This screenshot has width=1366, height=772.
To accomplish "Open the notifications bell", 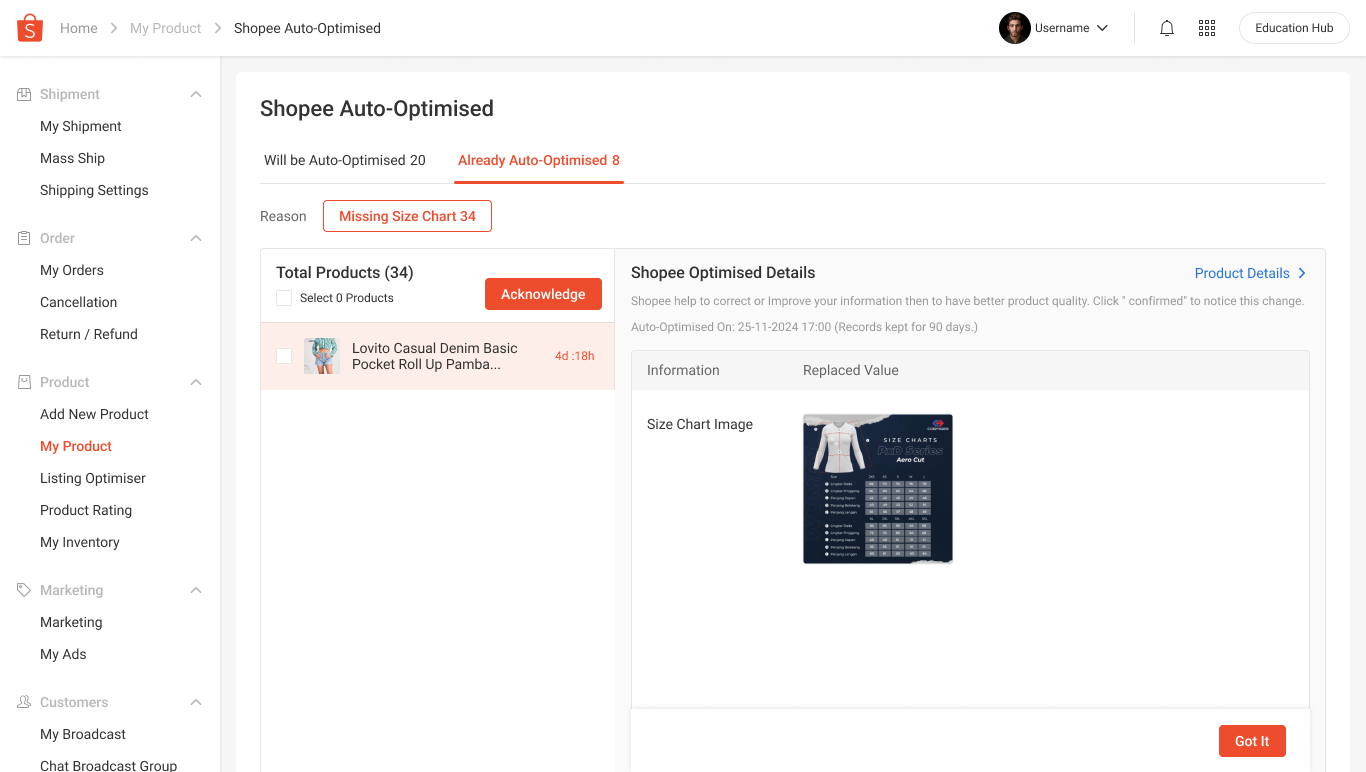I will tap(1166, 28).
